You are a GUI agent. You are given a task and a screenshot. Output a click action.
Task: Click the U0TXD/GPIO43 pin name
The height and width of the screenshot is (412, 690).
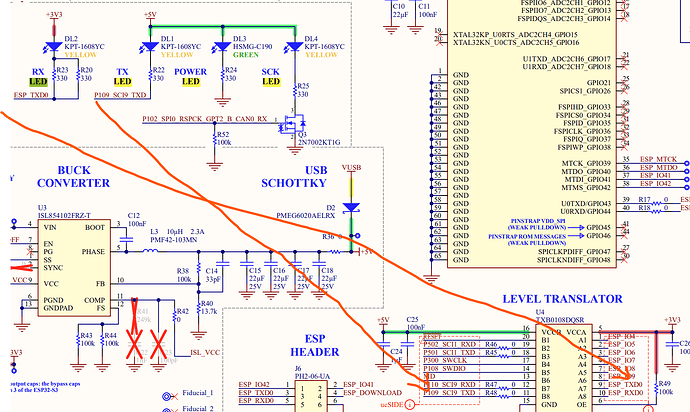(x=586, y=203)
